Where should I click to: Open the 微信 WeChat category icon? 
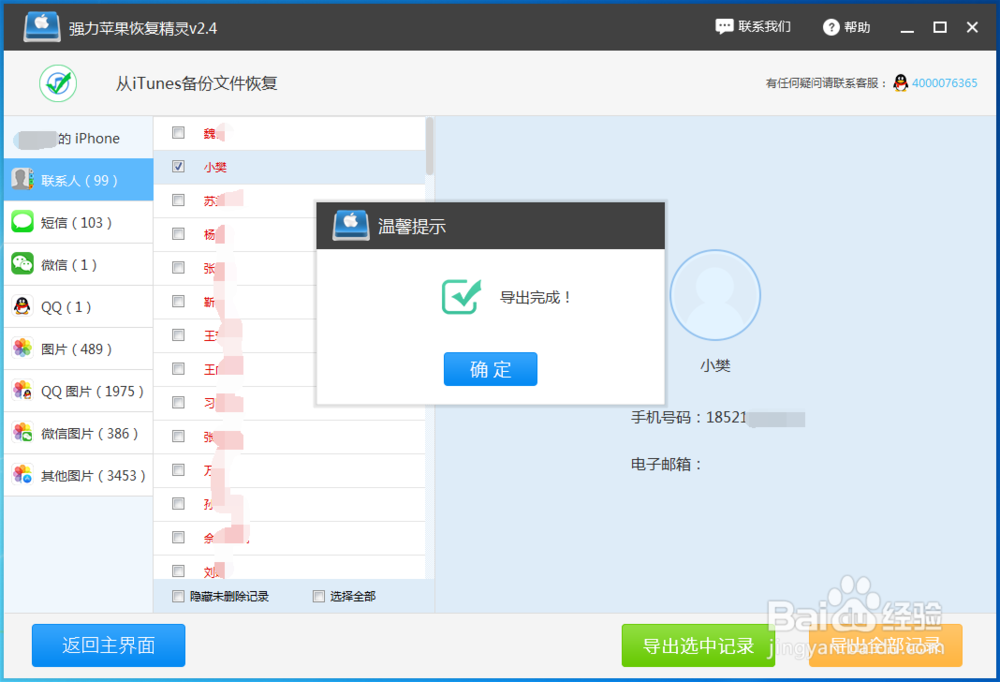pyautogui.click(x=22, y=264)
